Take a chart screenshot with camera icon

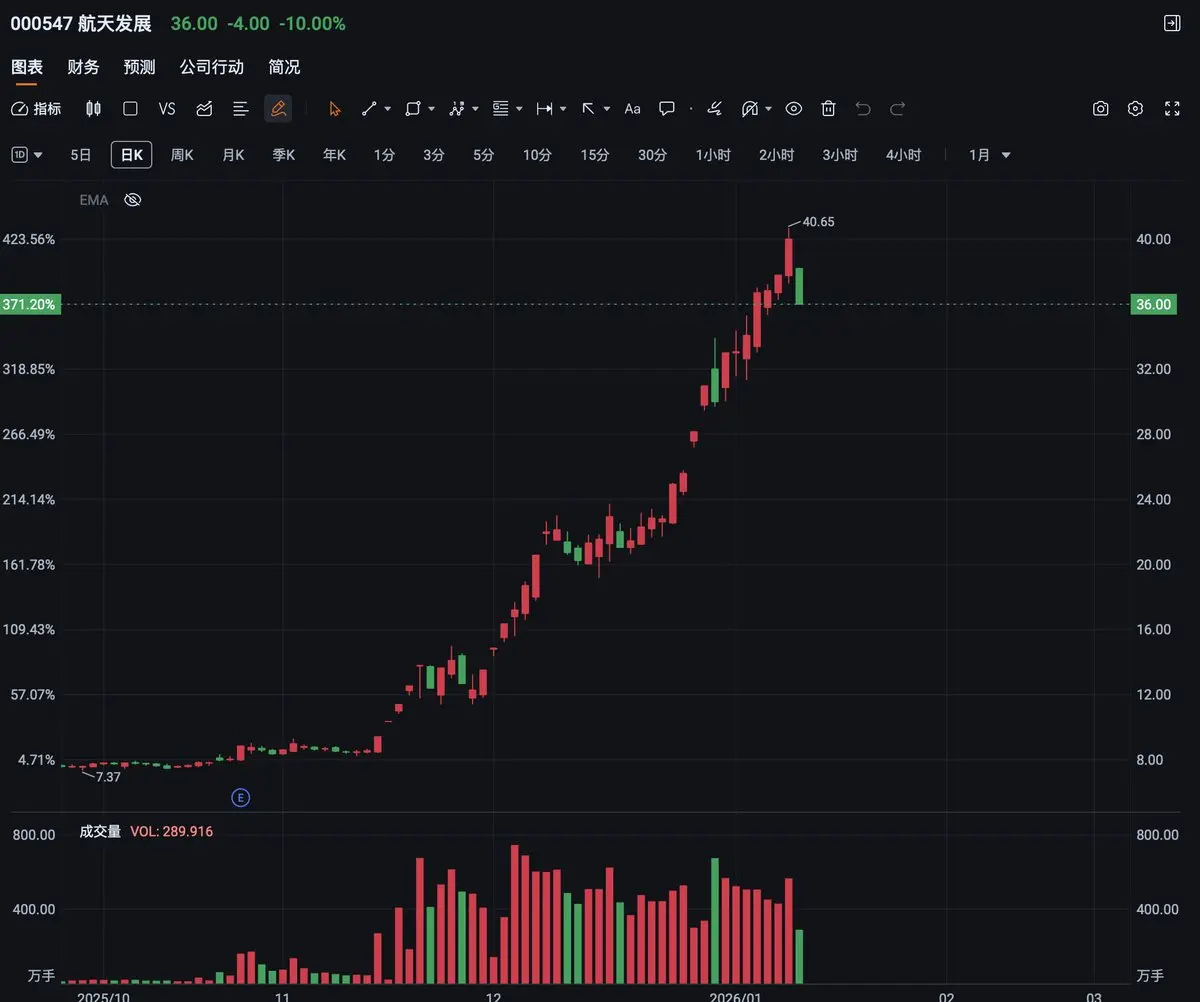tap(1100, 109)
